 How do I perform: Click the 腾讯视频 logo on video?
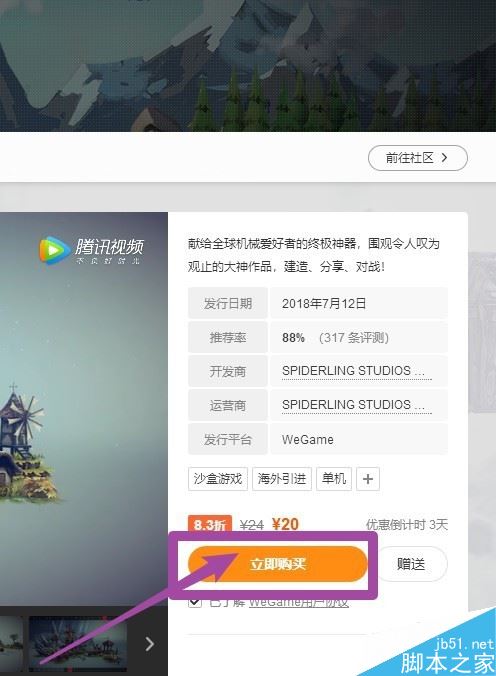coord(91,250)
